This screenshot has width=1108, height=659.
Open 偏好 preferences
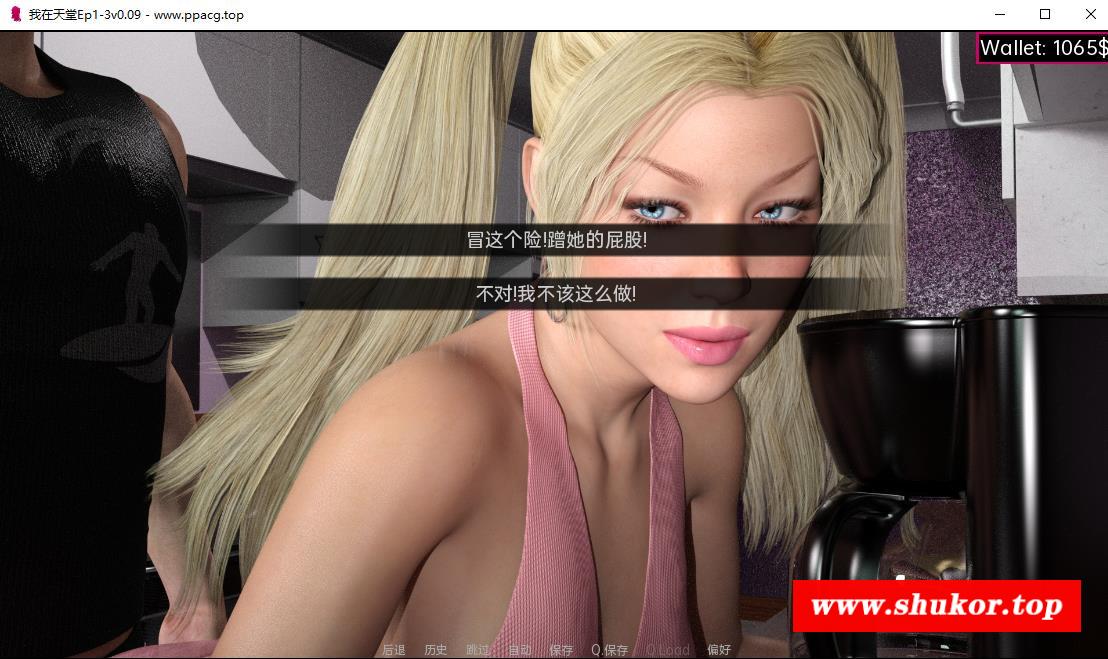(x=719, y=650)
